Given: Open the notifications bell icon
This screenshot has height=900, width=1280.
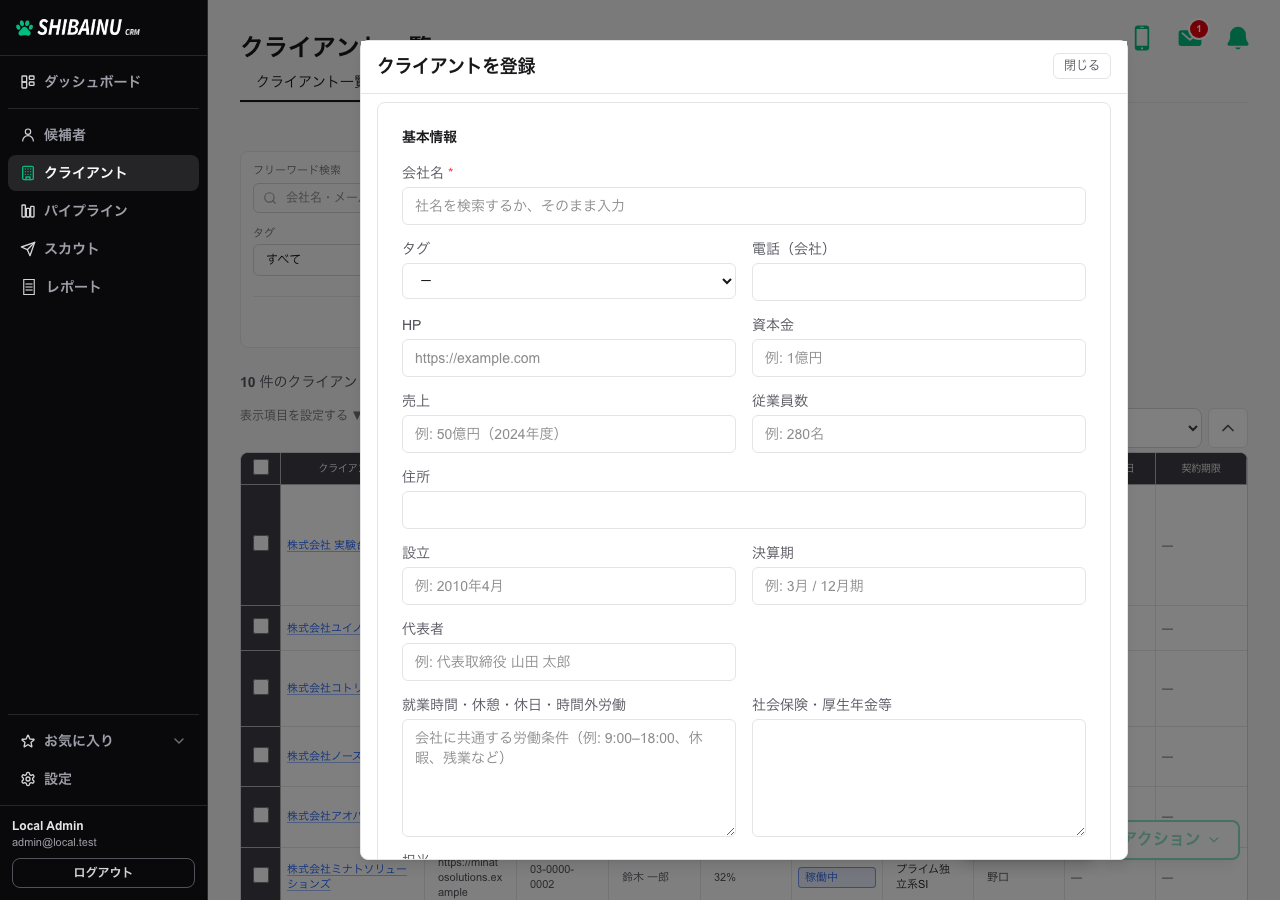Looking at the screenshot, I should [1238, 38].
